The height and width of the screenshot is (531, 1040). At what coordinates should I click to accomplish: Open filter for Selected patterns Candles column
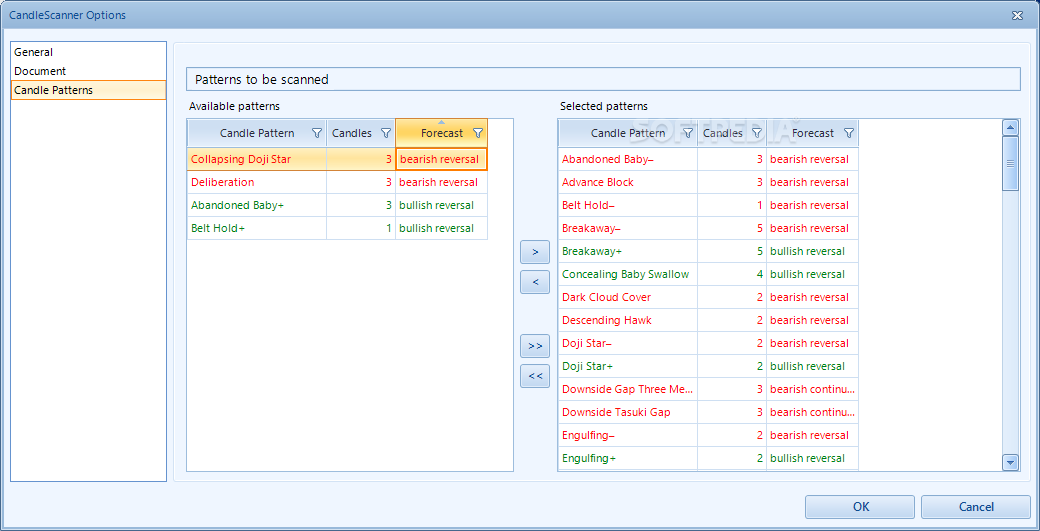pyautogui.click(x=757, y=133)
